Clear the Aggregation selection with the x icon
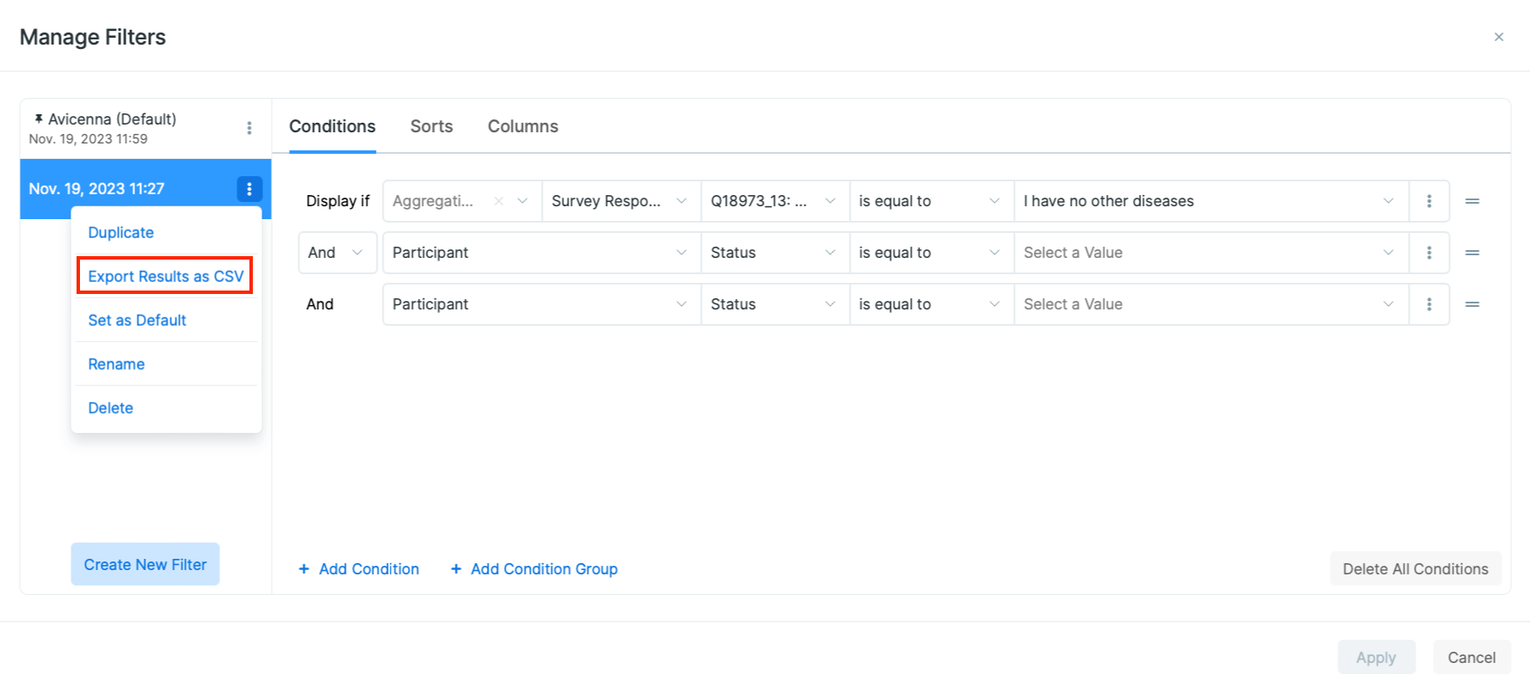Image resolution: width=1530 pixels, height=686 pixels. (x=498, y=201)
